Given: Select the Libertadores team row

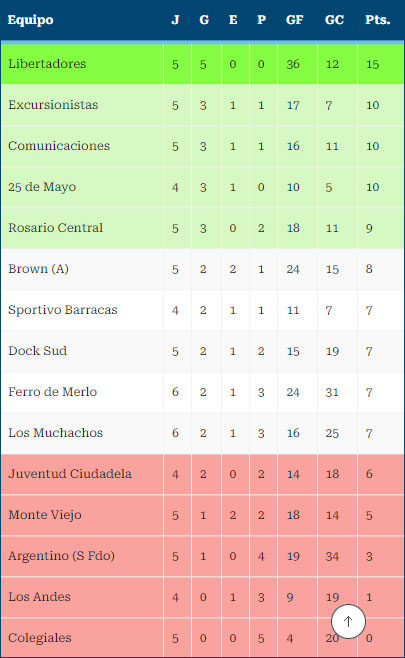Looking at the screenshot, I should (202, 64).
